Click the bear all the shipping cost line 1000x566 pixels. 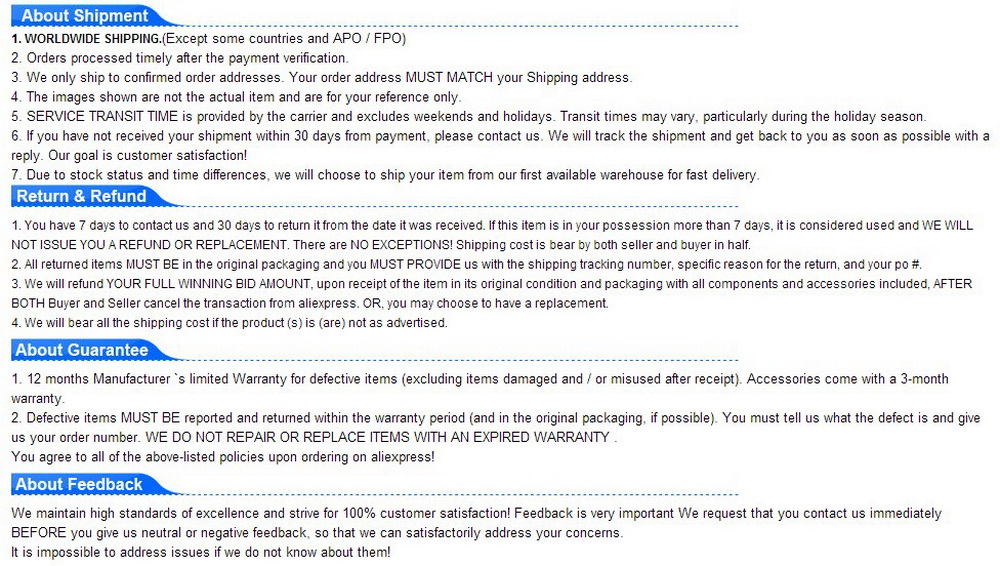click(x=230, y=322)
